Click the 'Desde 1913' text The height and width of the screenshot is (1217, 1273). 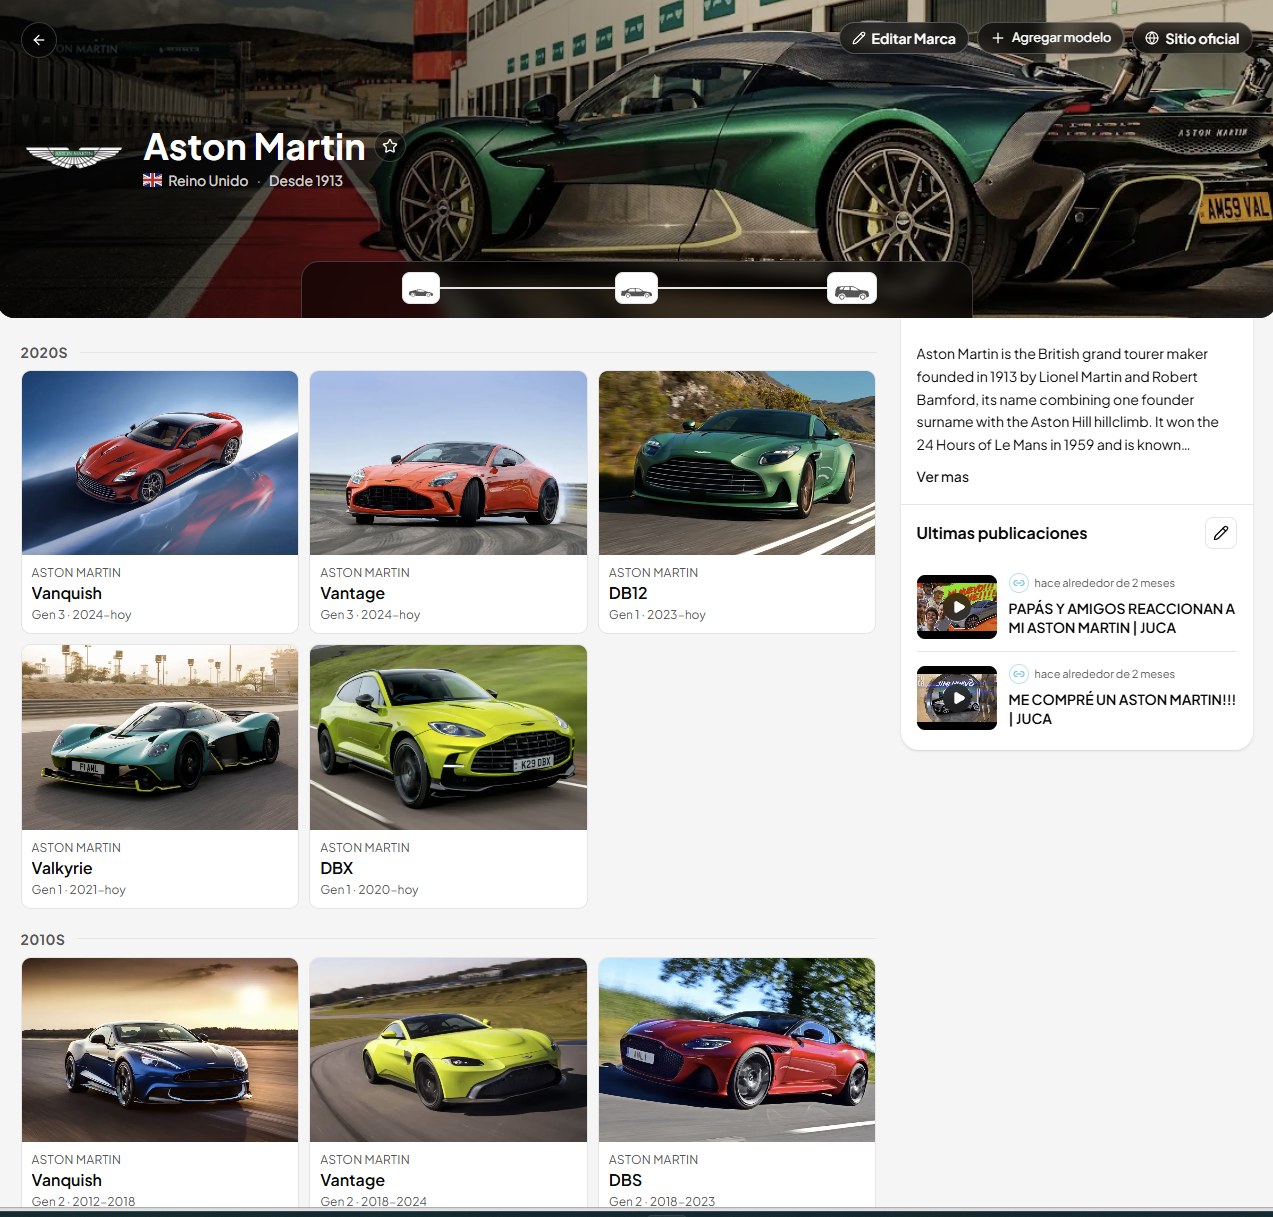pos(306,181)
